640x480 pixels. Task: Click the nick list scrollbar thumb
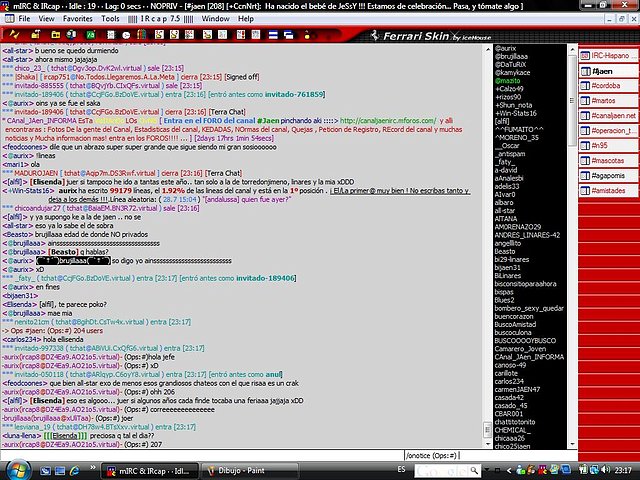click(572, 101)
